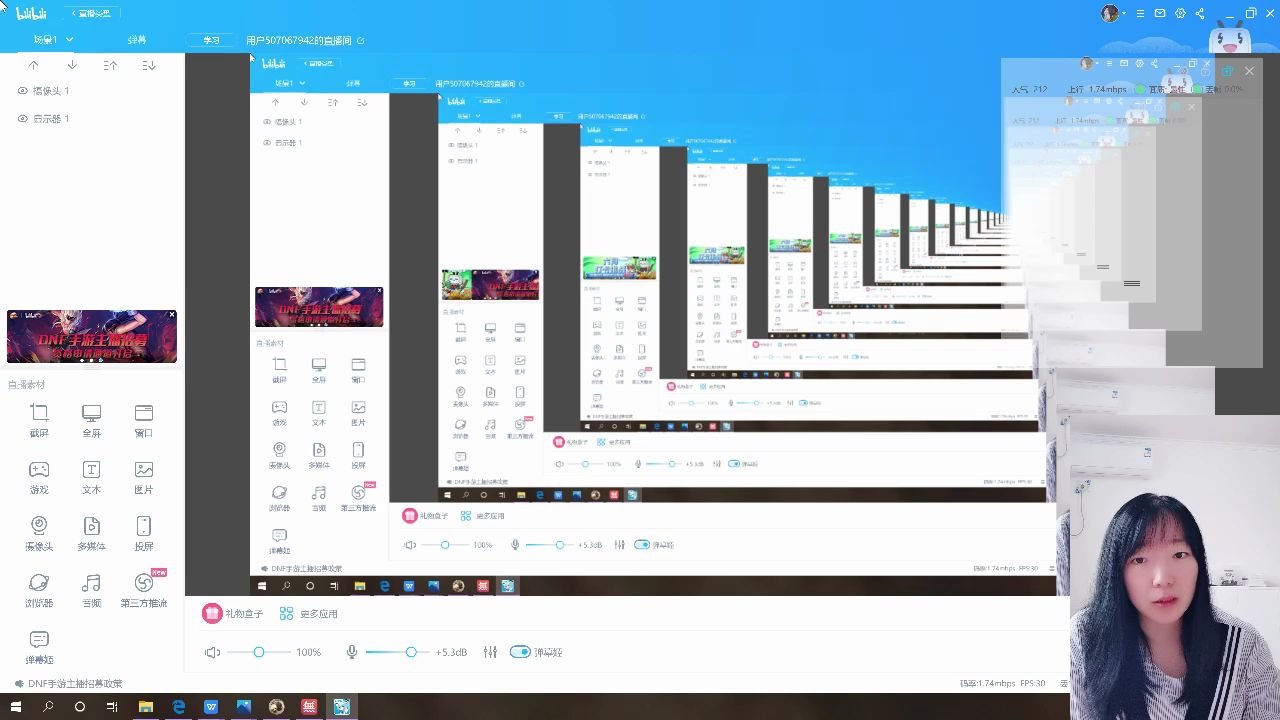Toggle visibility of 摄像头 1 source
Screen dimensions: 1280x720
(22, 91)
